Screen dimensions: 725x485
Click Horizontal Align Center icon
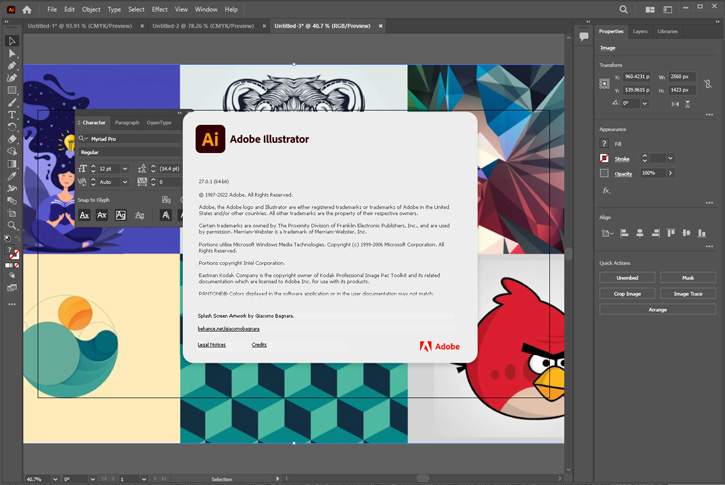[640, 233]
